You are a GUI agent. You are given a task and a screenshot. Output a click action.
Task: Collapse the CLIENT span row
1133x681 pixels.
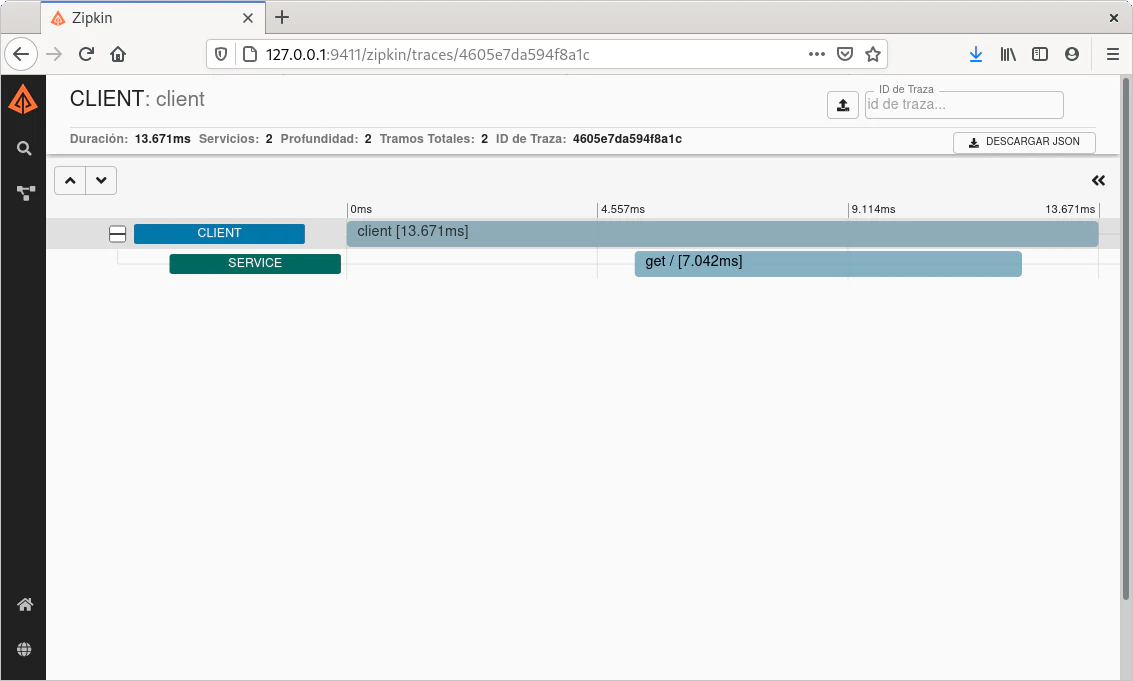(x=117, y=234)
